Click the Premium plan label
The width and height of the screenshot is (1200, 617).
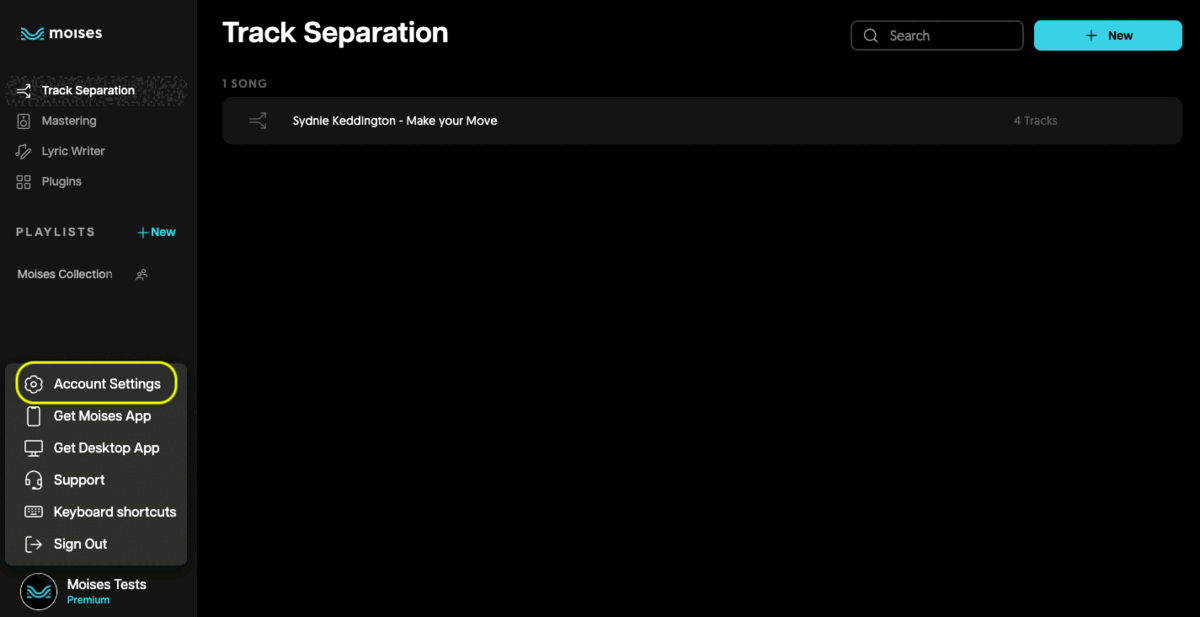88,600
